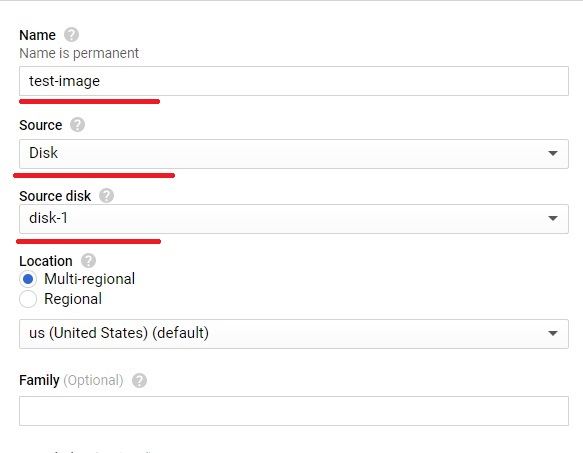The height and width of the screenshot is (453, 583).
Task: Select the Regional radio button
Action: coord(28,299)
